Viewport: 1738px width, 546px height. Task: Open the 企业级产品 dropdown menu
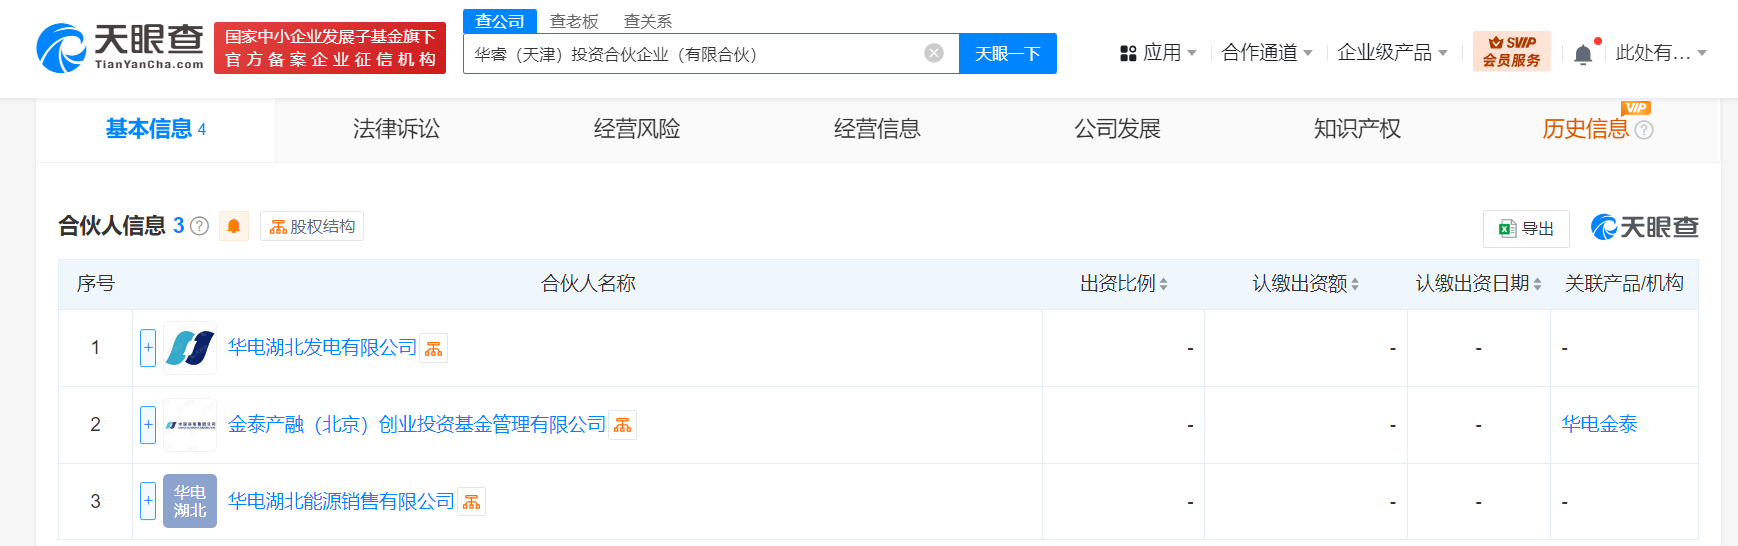coord(1392,53)
